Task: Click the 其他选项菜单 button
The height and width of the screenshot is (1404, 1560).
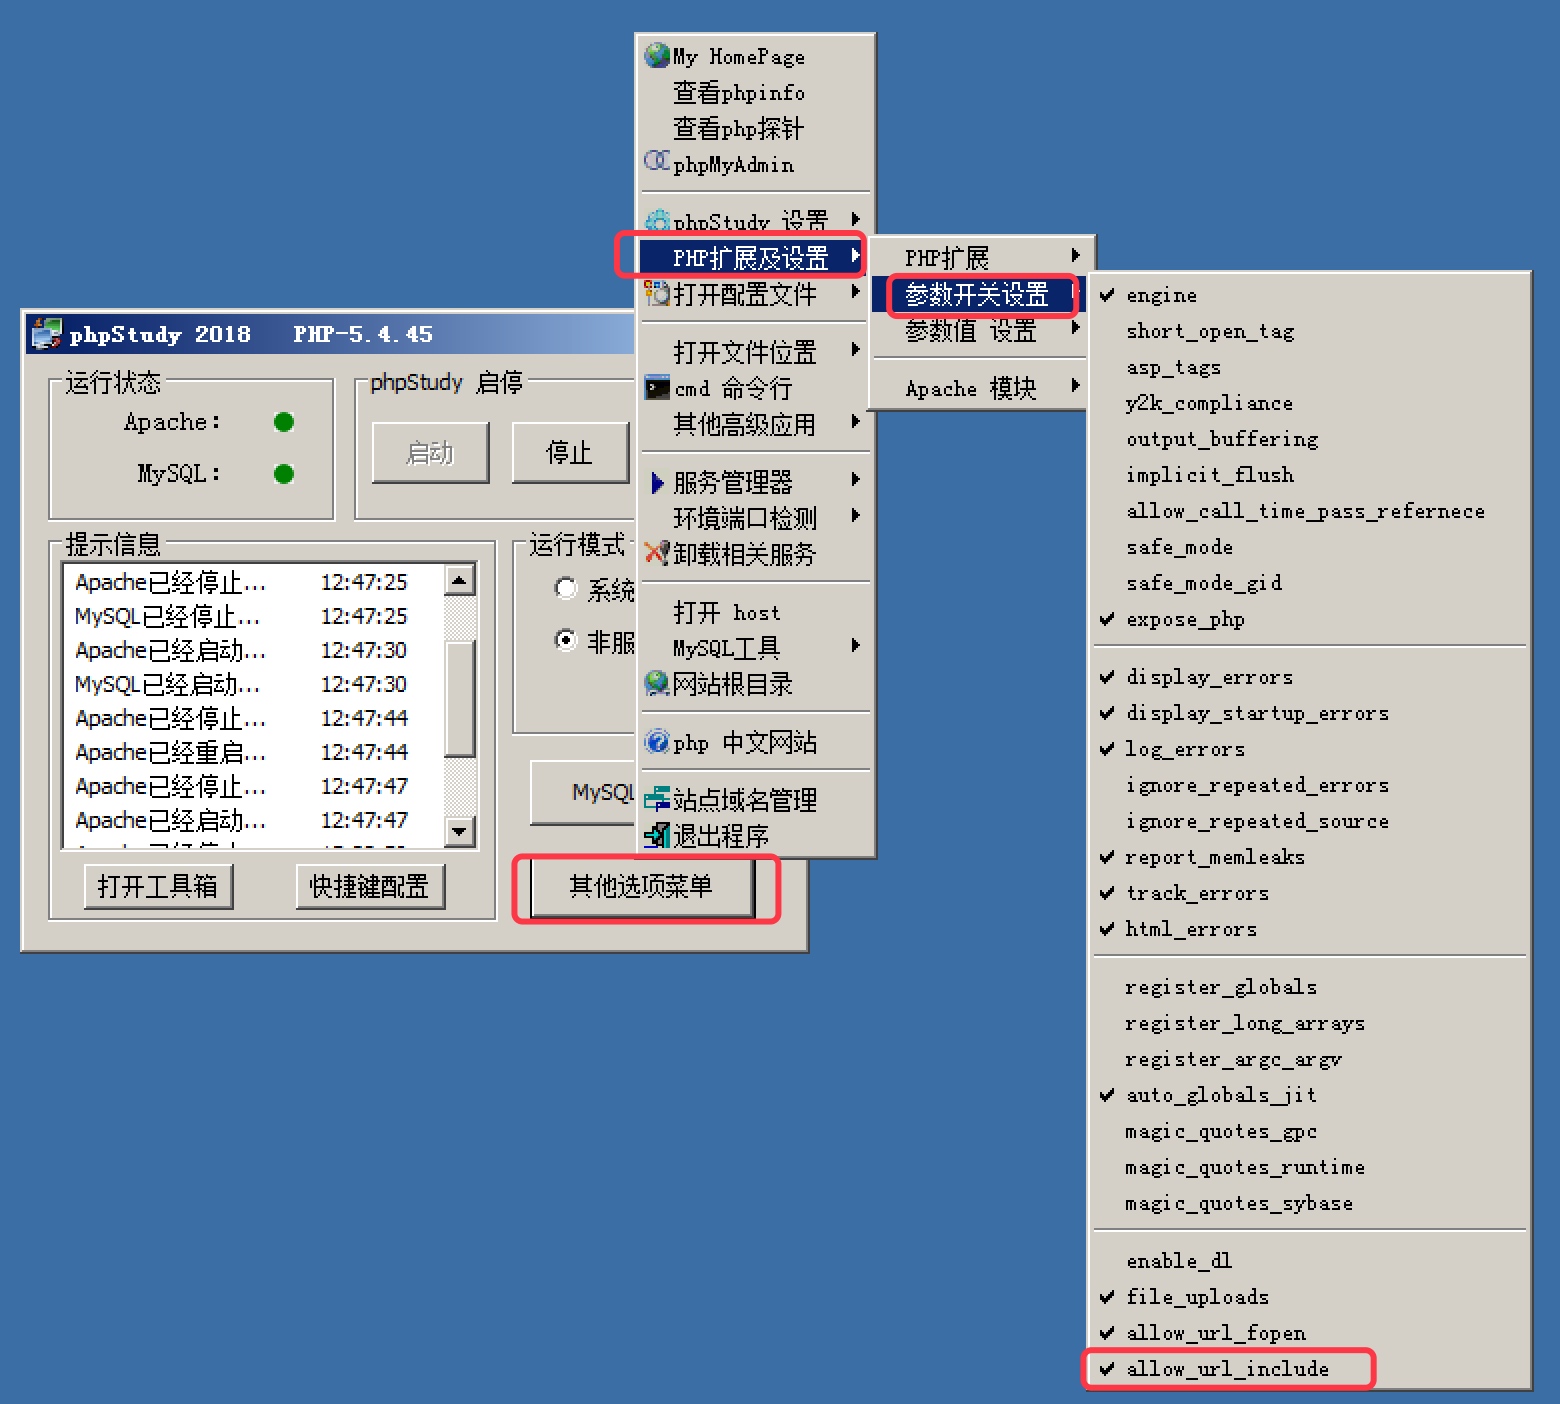Action: click(x=642, y=886)
